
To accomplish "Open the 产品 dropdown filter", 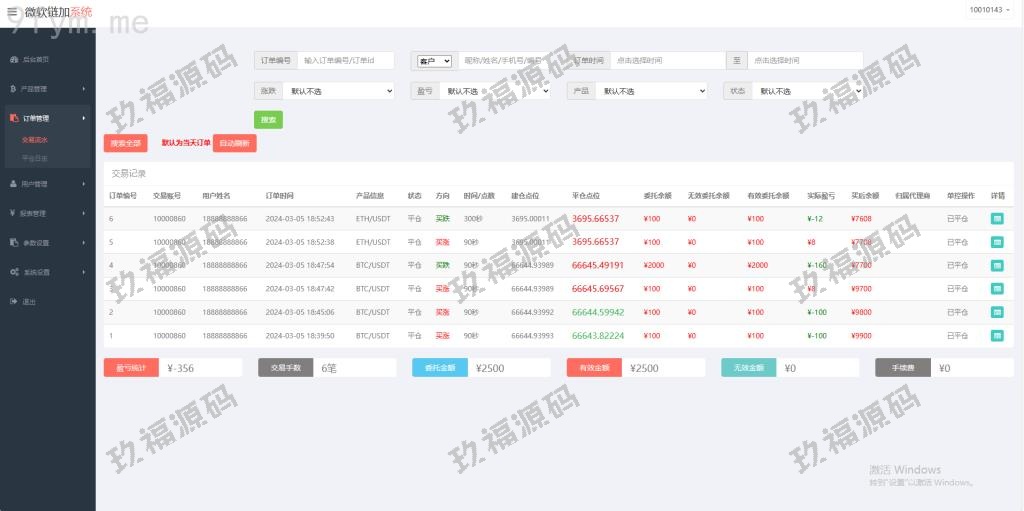I will coord(651,91).
